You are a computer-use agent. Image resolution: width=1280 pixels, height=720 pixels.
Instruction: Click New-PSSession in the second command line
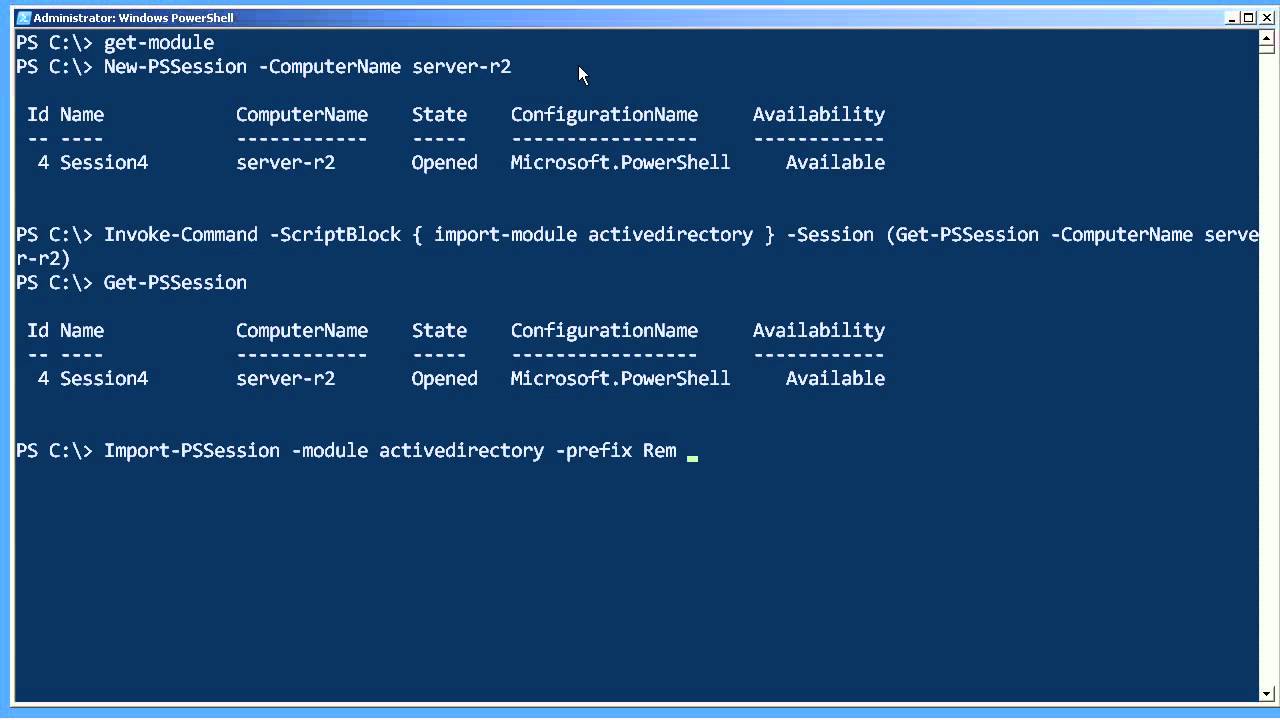coord(175,66)
